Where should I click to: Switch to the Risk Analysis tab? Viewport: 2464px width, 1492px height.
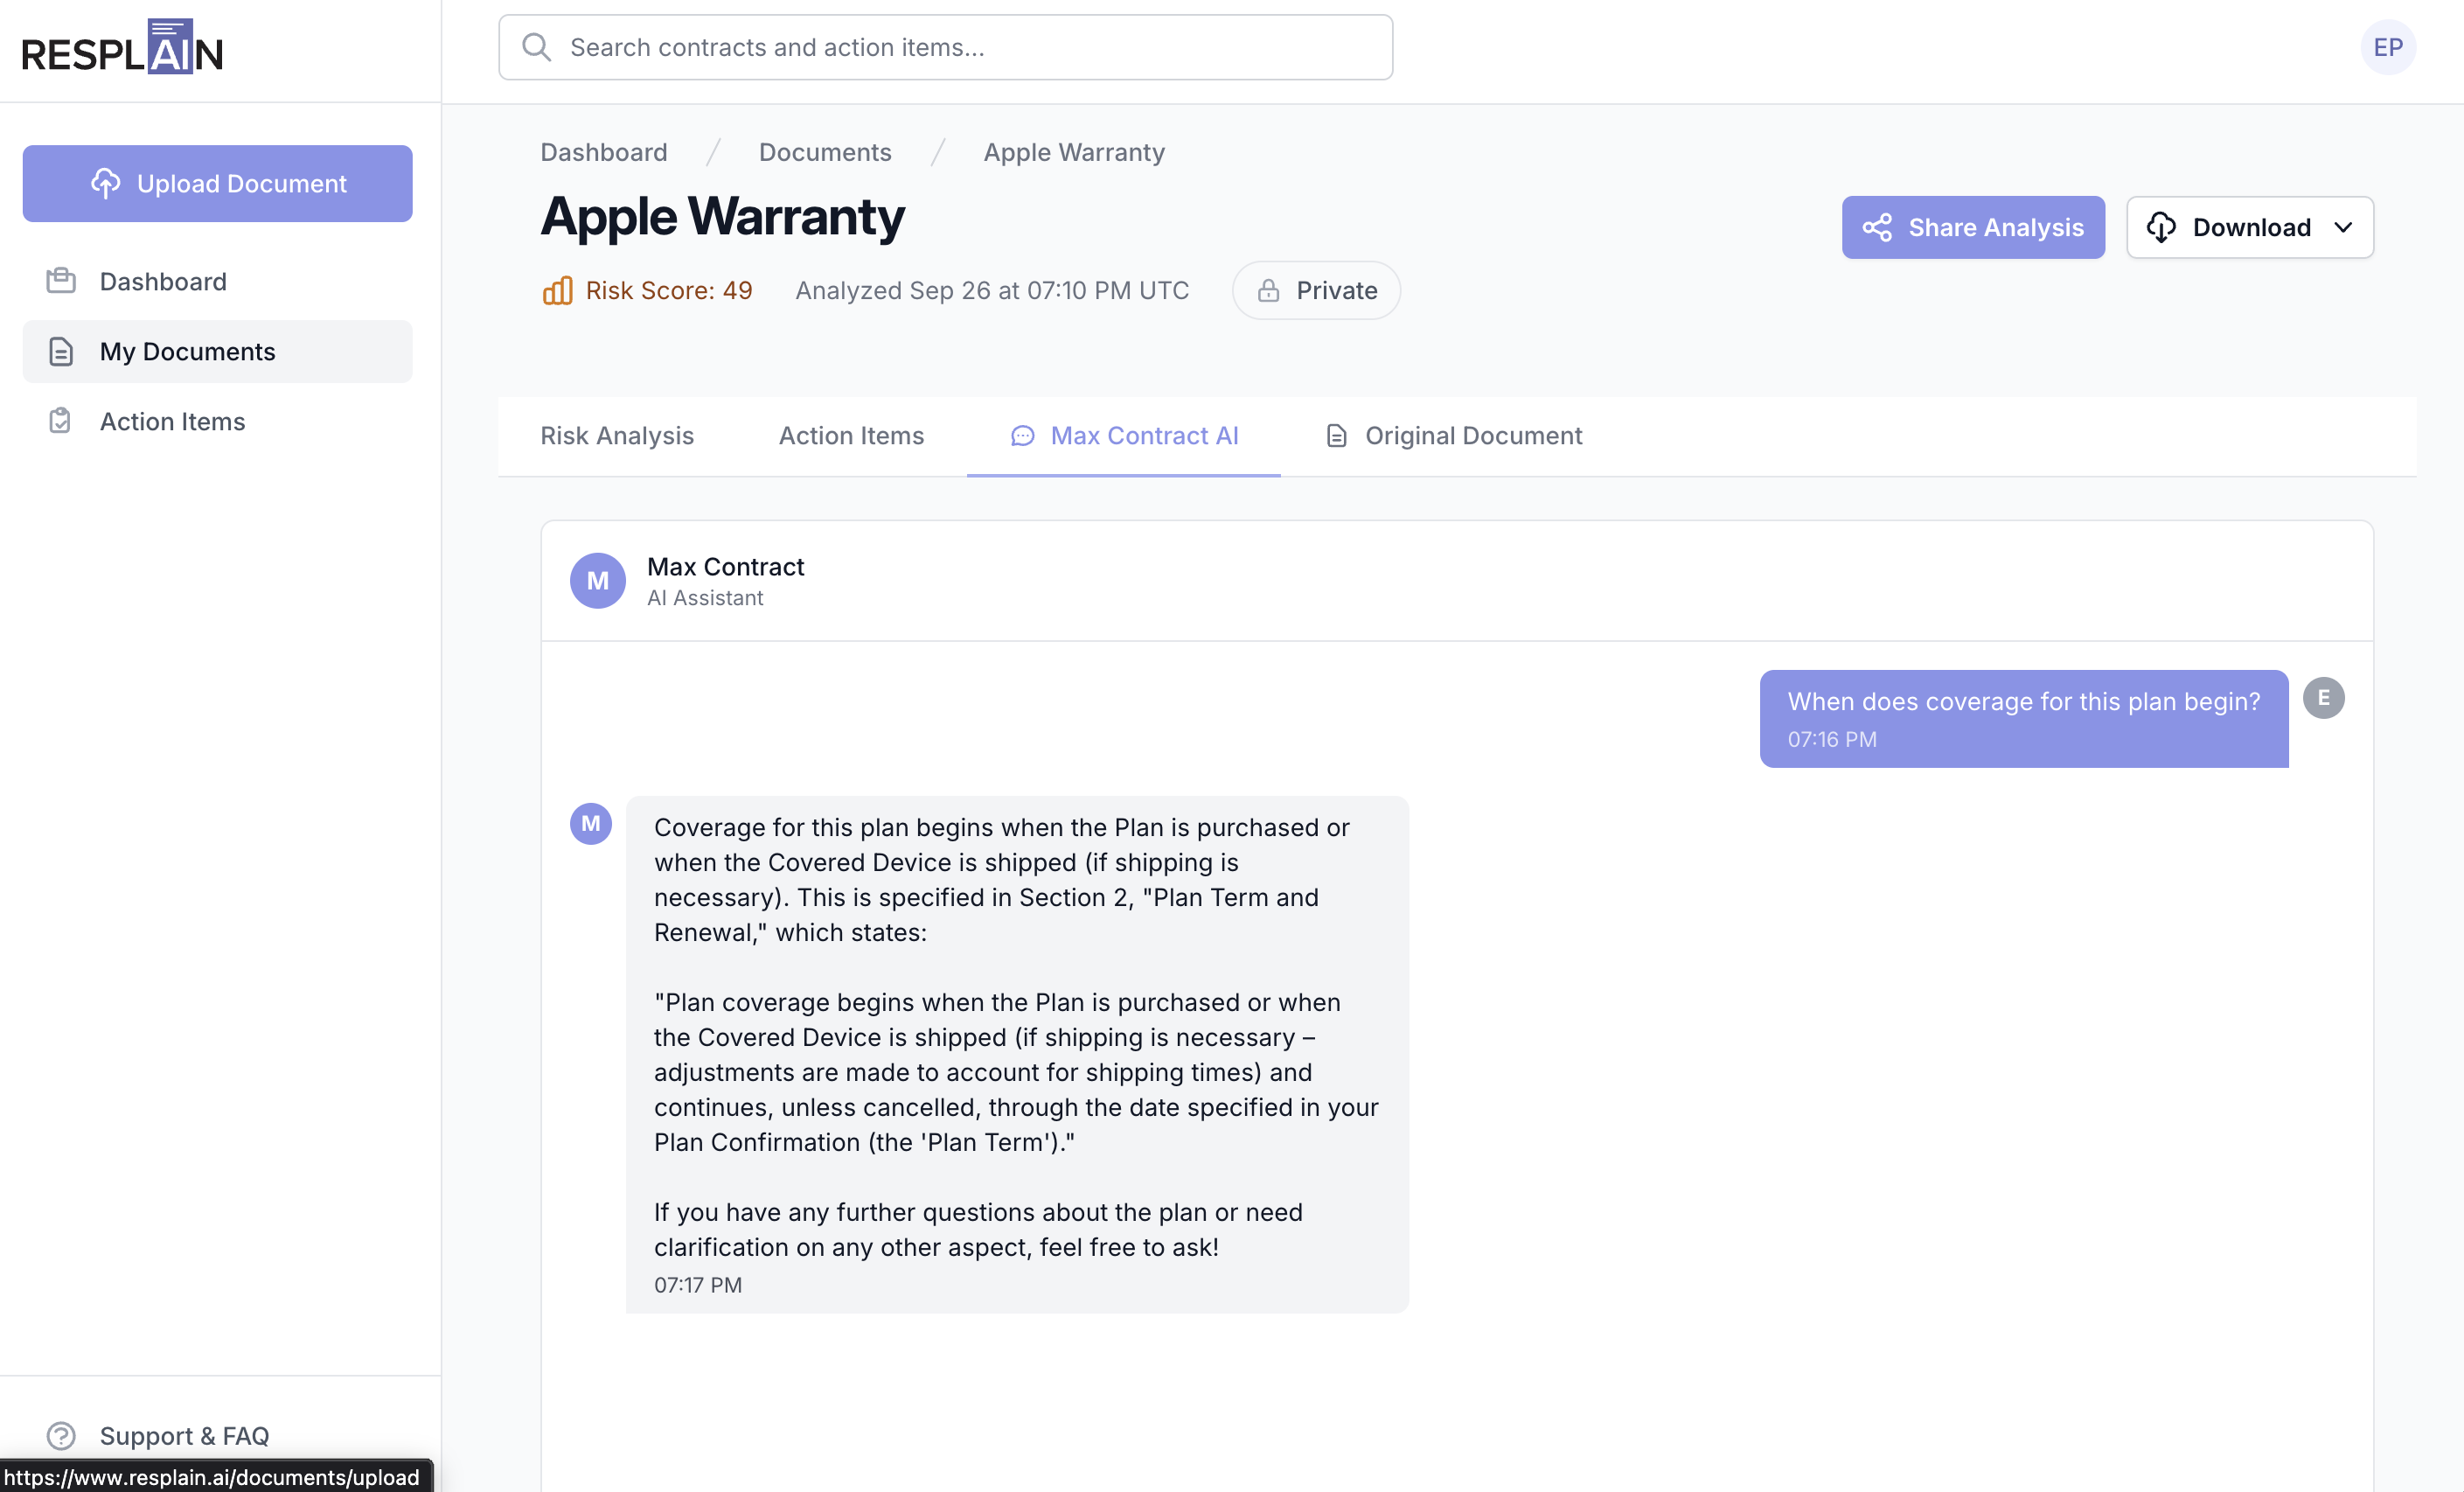coord(616,436)
